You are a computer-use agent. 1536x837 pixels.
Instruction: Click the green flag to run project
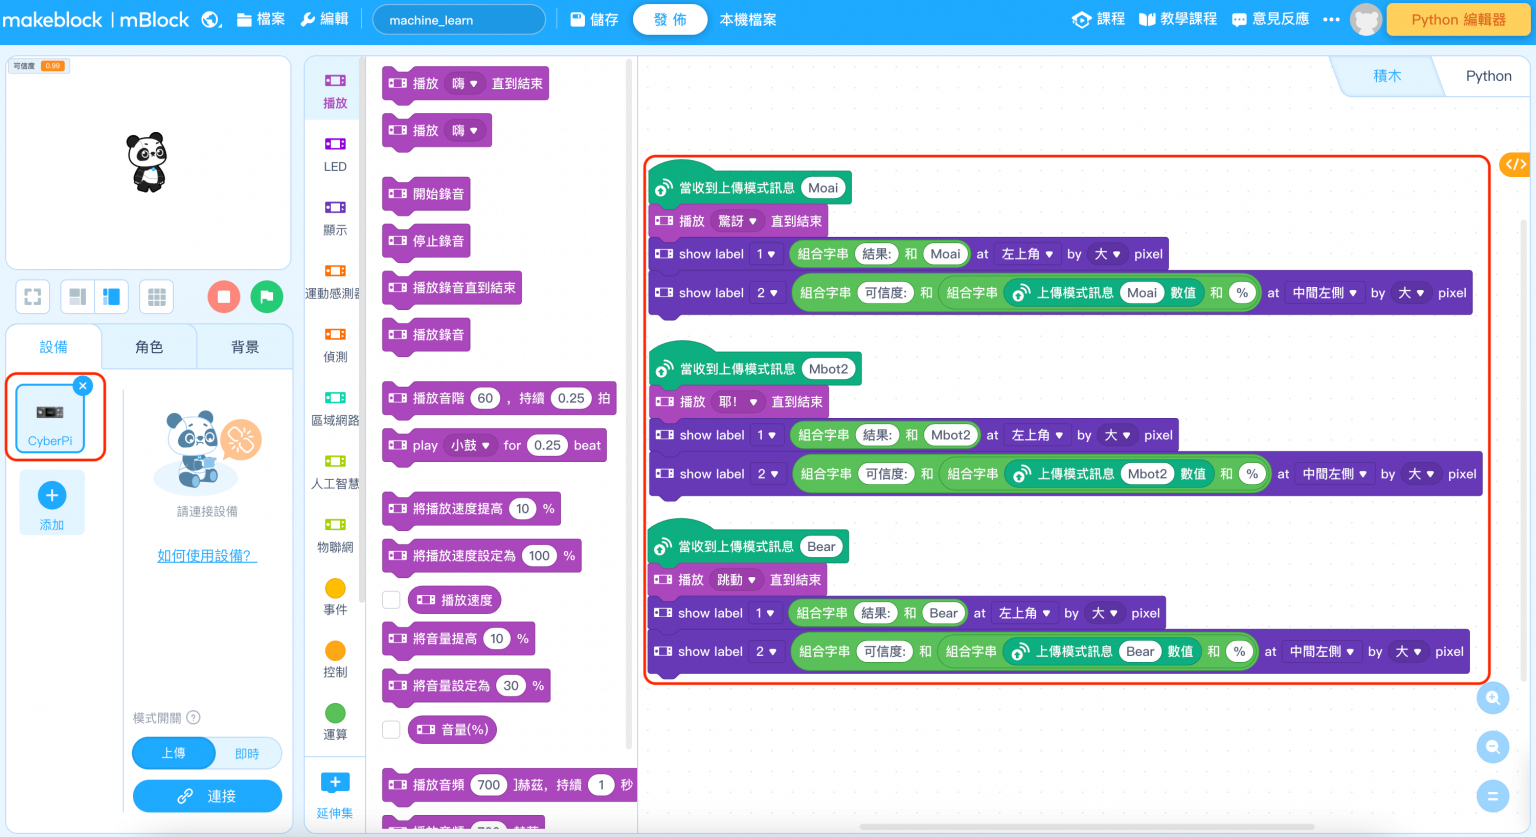tap(265, 296)
